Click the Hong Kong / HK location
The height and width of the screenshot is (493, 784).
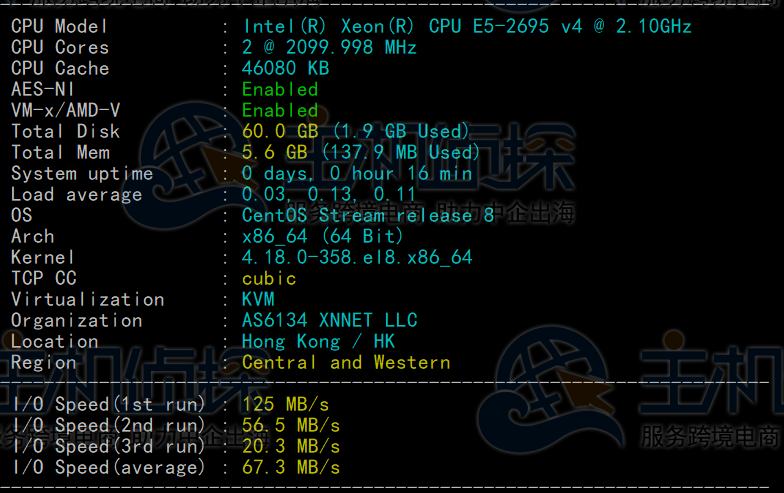[x=318, y=342]
